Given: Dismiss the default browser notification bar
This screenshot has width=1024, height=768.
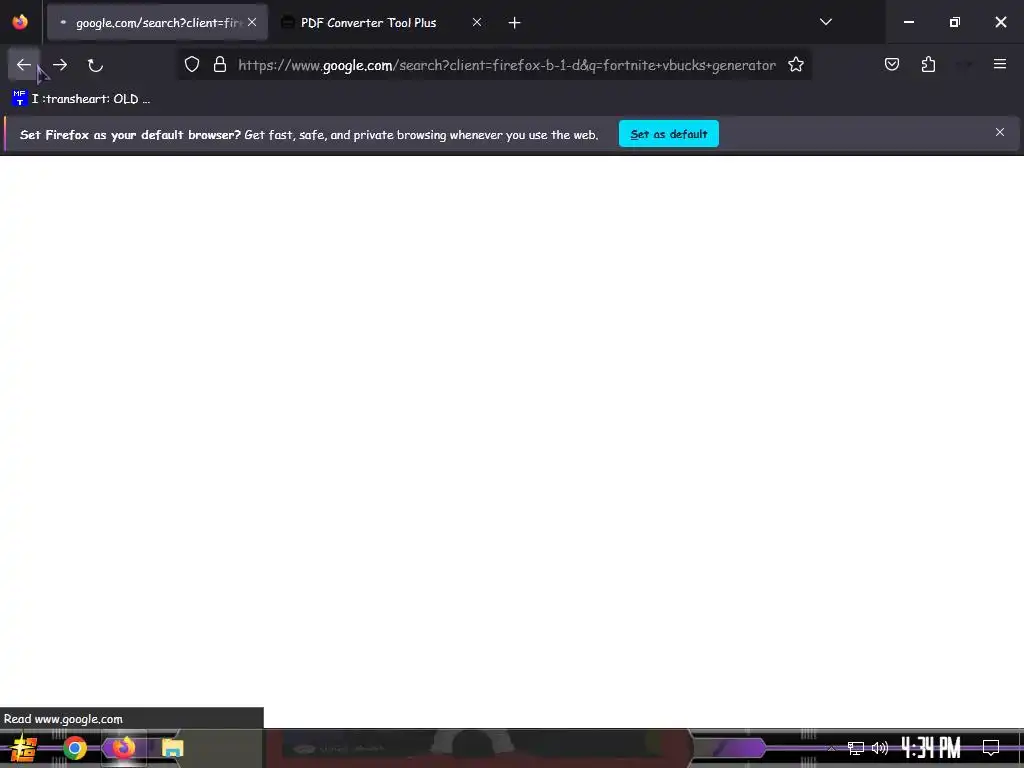Looking at the screenshot, I should coord(999,133).
